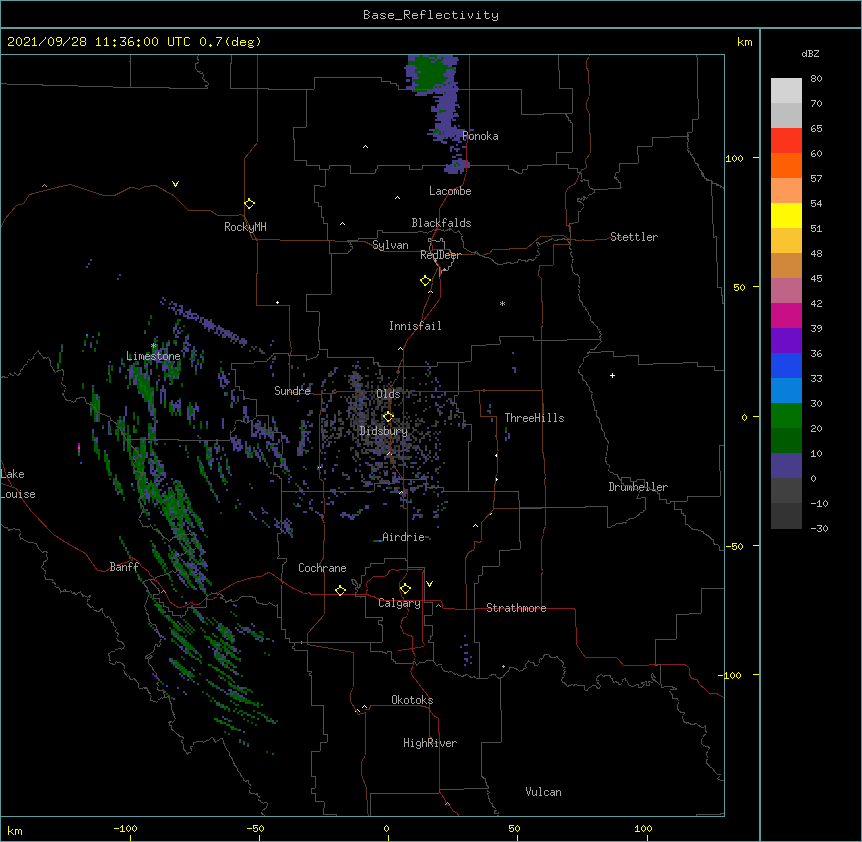Click the asterisk marker above Limestone label
This screenshot has height=842, width=862.
pyautogui.click(x=154, y=346)
